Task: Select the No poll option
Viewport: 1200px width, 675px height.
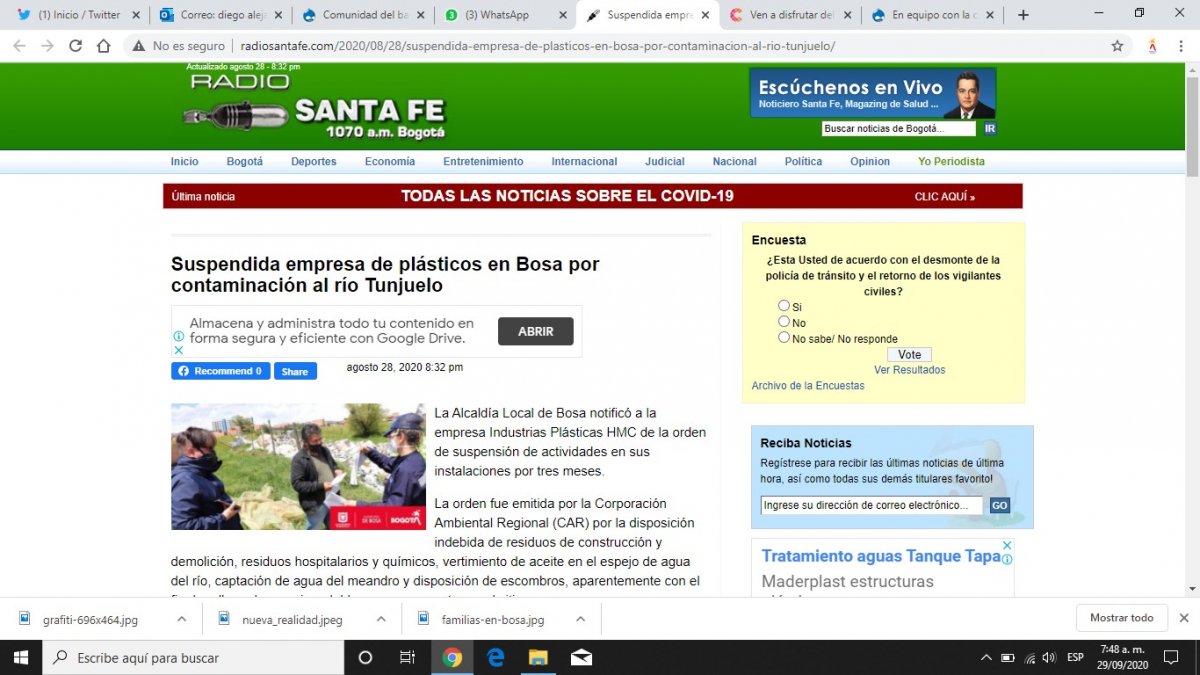Action: click(x=784, y=322)
